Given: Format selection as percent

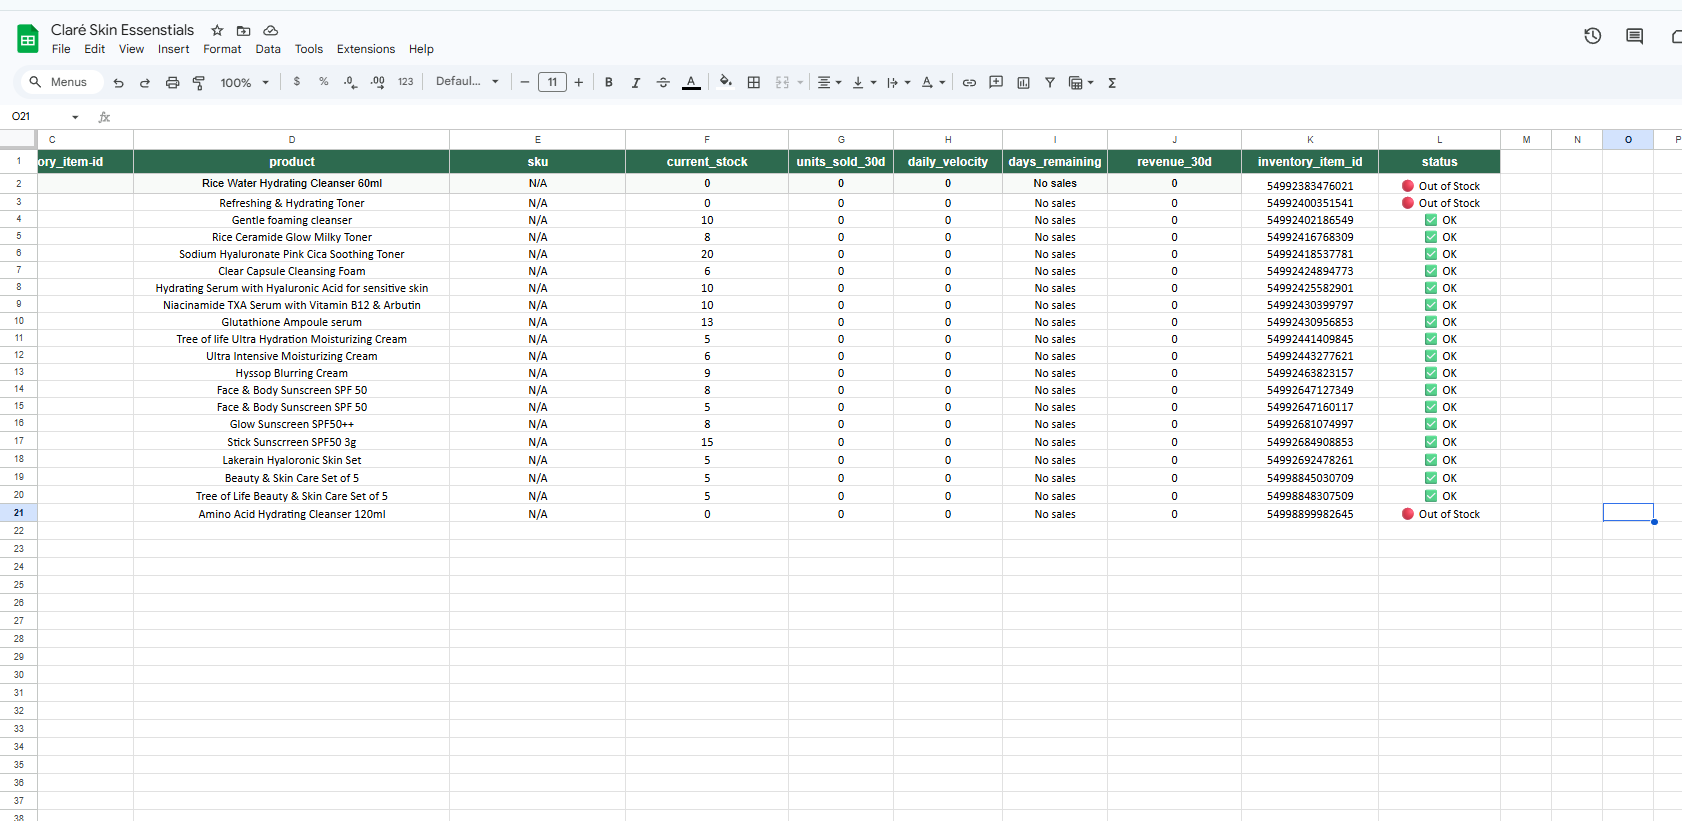Looking at the screenshot, I should coord(324,82).
